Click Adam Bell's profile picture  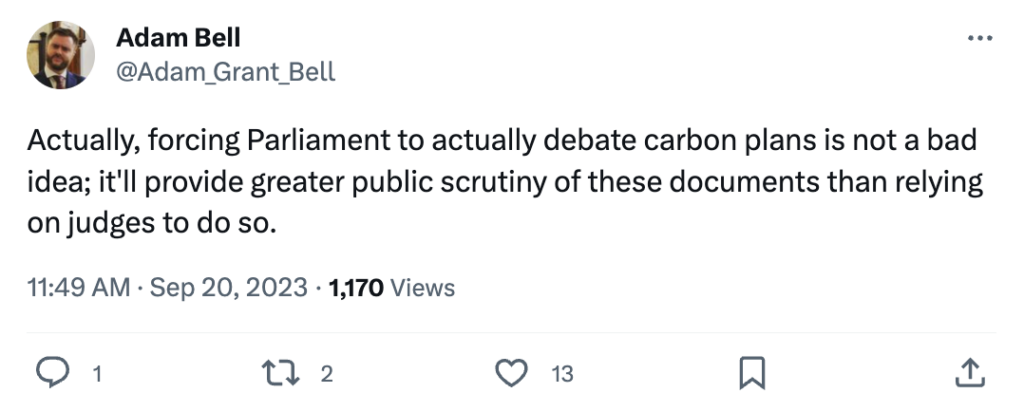click(60, 55)
